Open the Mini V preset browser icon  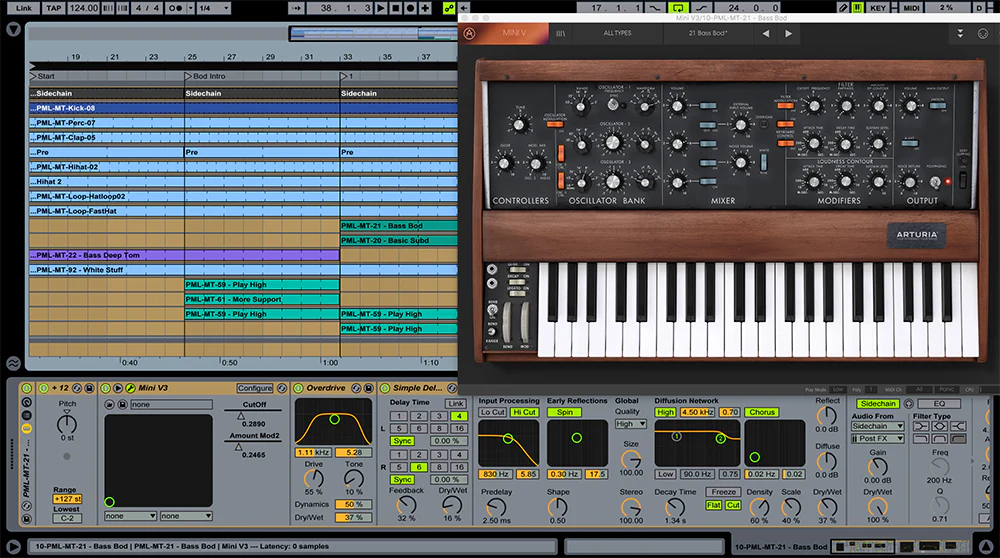[x=560, y=33]
